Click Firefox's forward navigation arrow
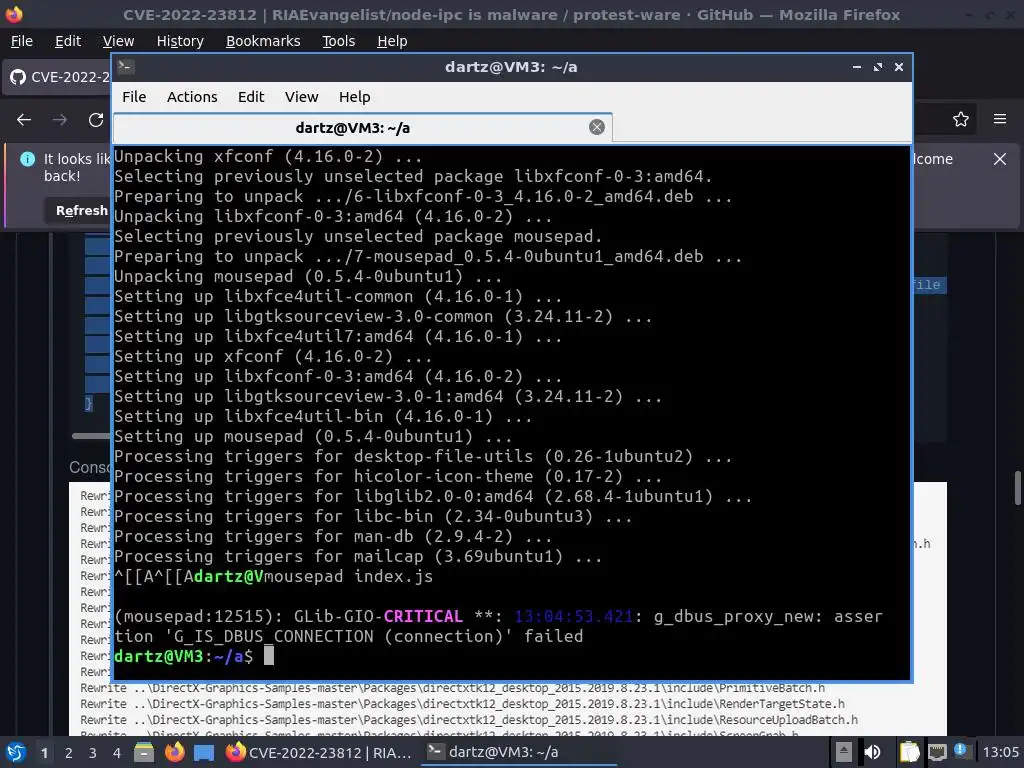Viewport: 1024px width, 768px height. point(59,120)
